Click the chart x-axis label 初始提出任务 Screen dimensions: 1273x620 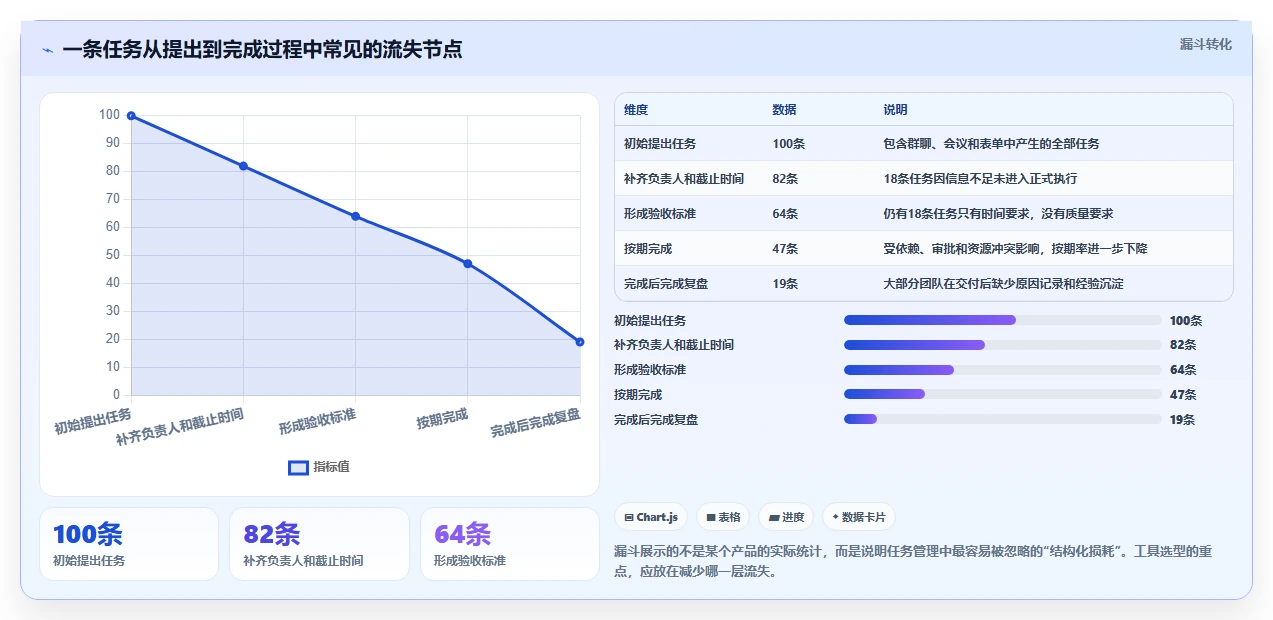pyautogui.click(x=93, y=420)
